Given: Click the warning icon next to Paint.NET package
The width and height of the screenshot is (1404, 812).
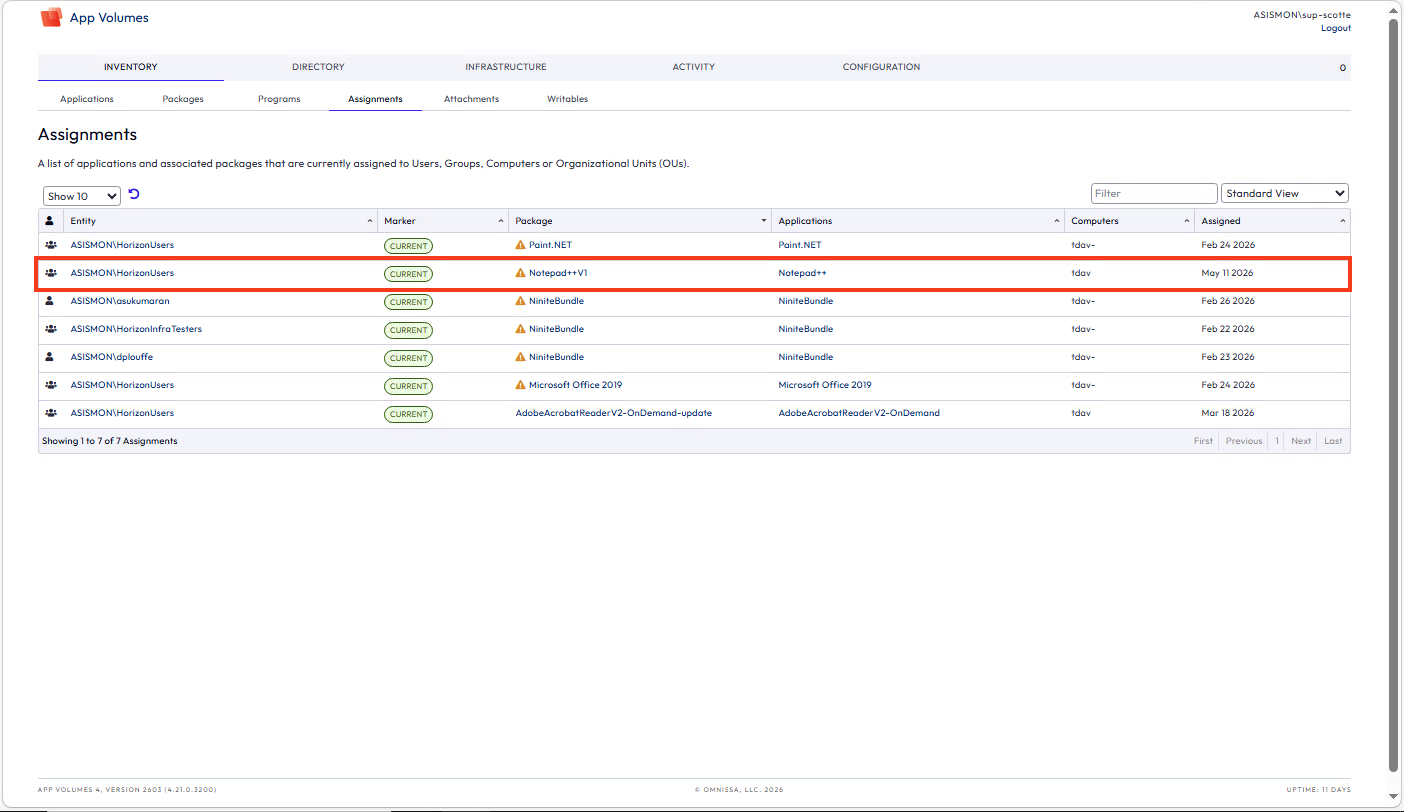Looking at the screenshot, I should [x=520, y=245].
